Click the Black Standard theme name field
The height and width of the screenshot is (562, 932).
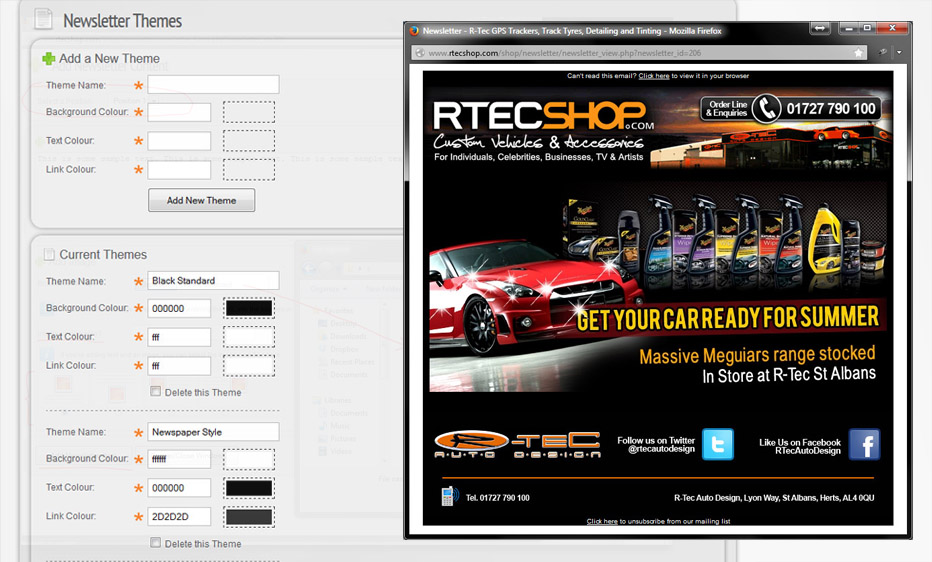213,280
